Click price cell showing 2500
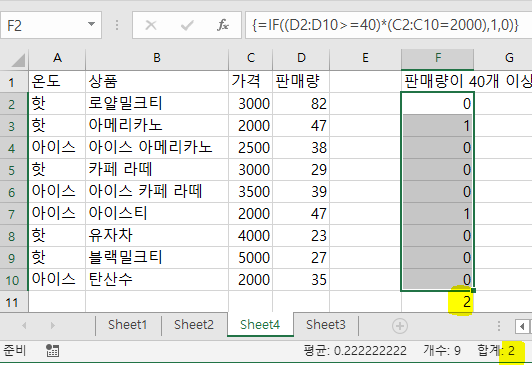 tap(251, 148)
